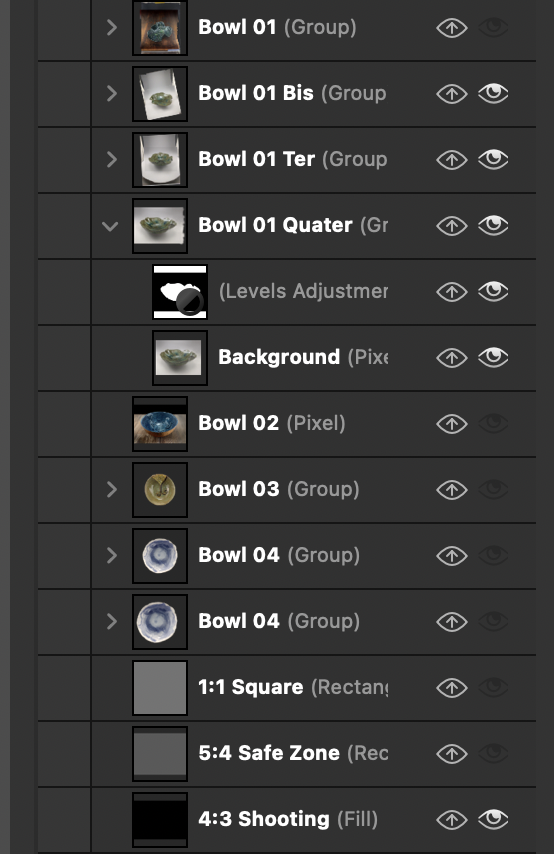The height and width of the screenshot is (854, 554).
Task: Select the Bowl 02 layer name
Action: click(239, 423)
